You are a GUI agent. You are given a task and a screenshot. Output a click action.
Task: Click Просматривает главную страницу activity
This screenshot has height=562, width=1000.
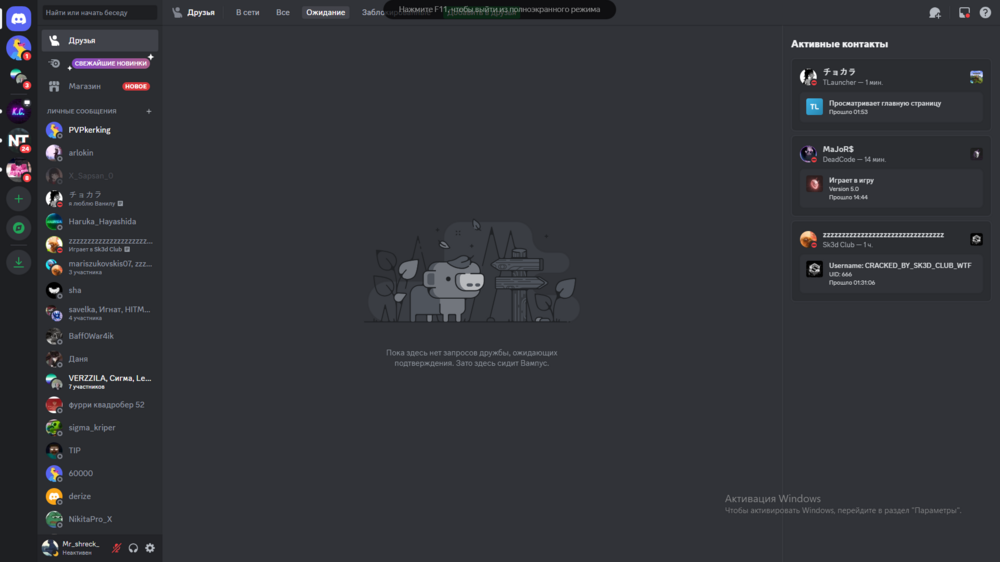pos(891,107)
